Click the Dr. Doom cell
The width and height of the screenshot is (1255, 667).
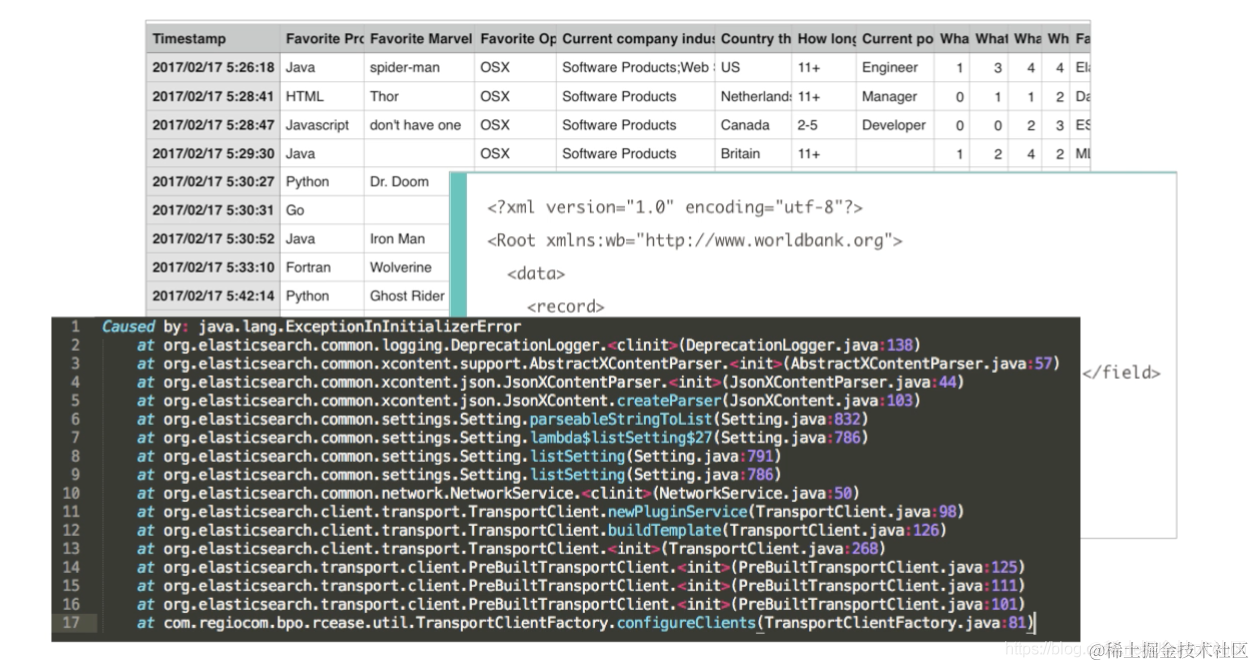[407, 182]
